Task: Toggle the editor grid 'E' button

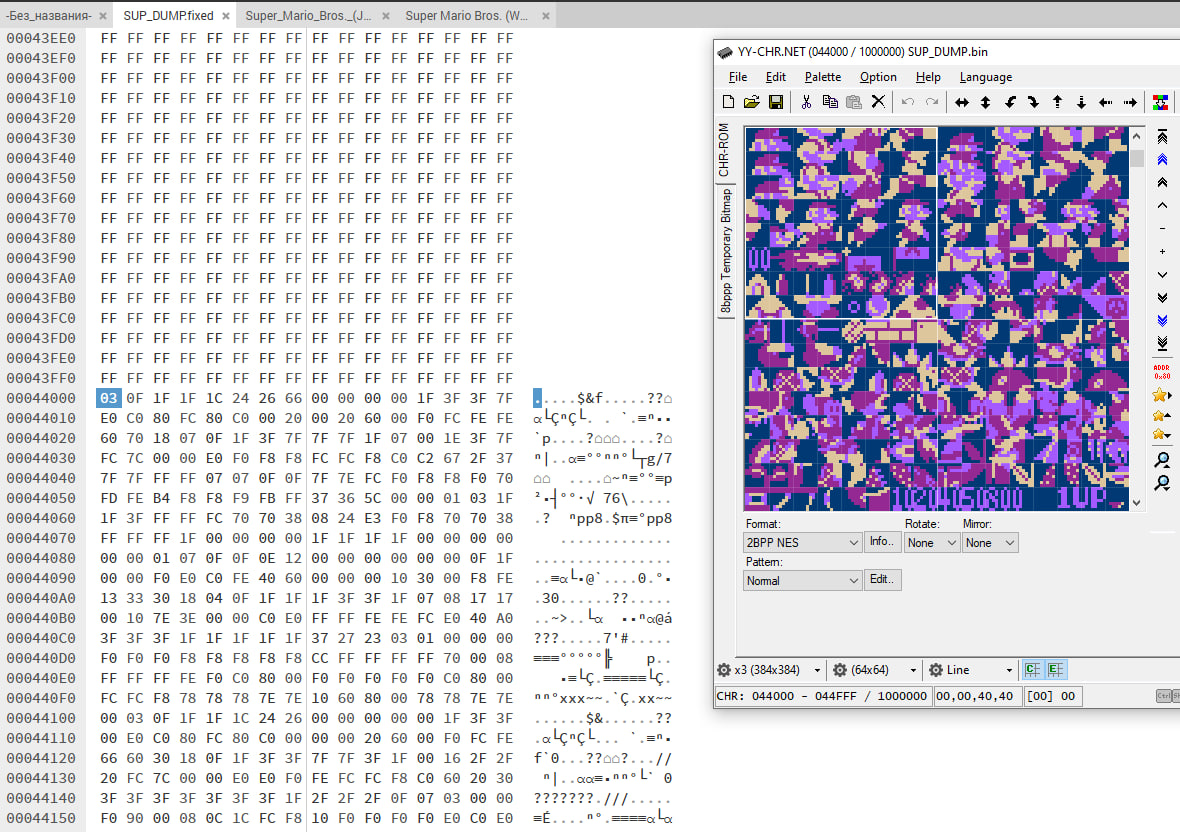Action: coord(1056,670)
